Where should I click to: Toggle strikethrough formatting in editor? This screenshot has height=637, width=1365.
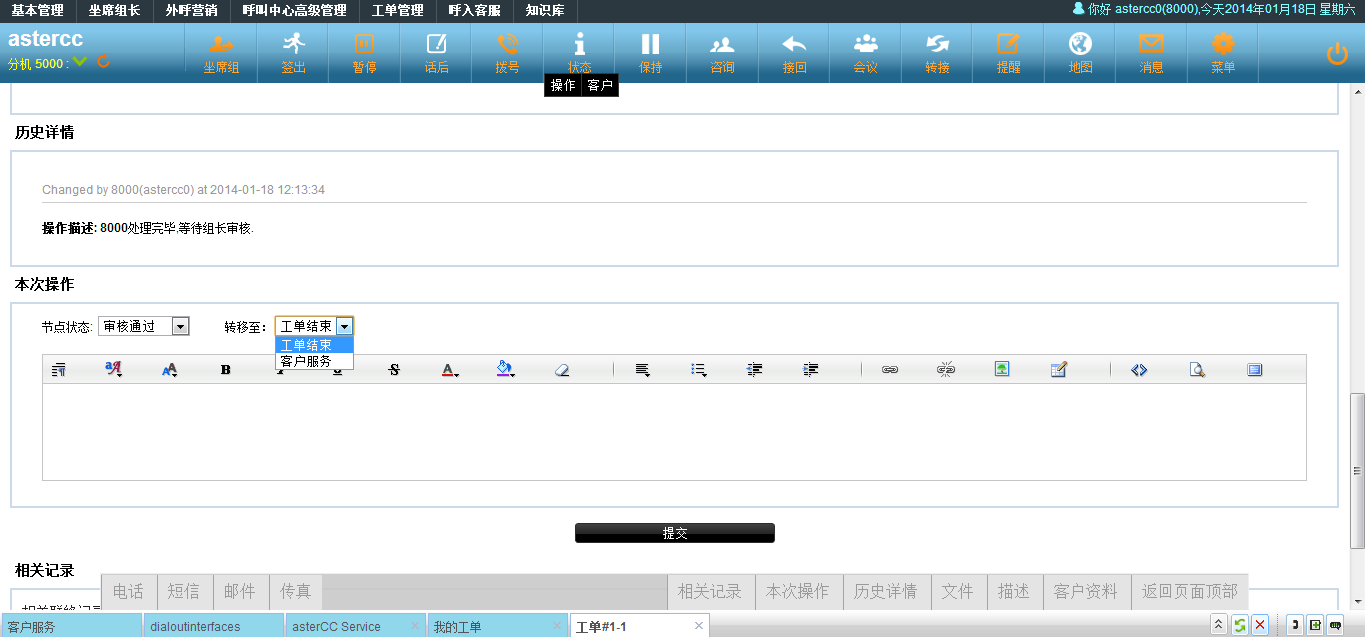[394, 370]
